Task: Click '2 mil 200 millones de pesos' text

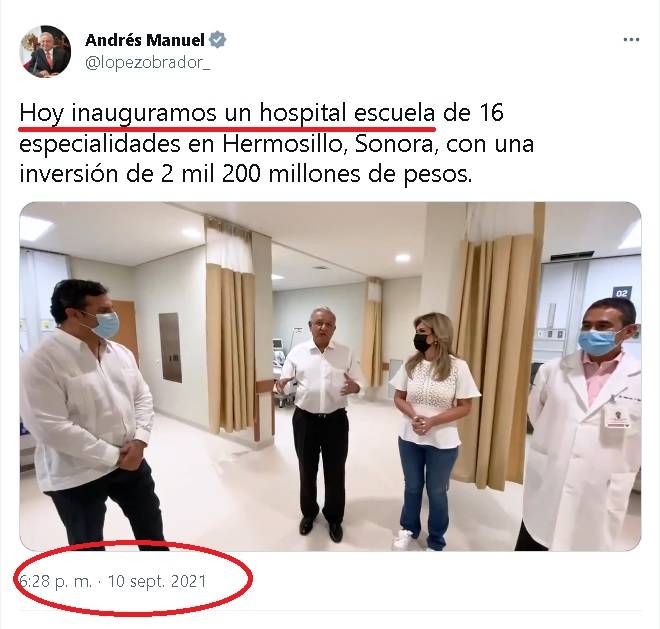Action: point(316,175)
